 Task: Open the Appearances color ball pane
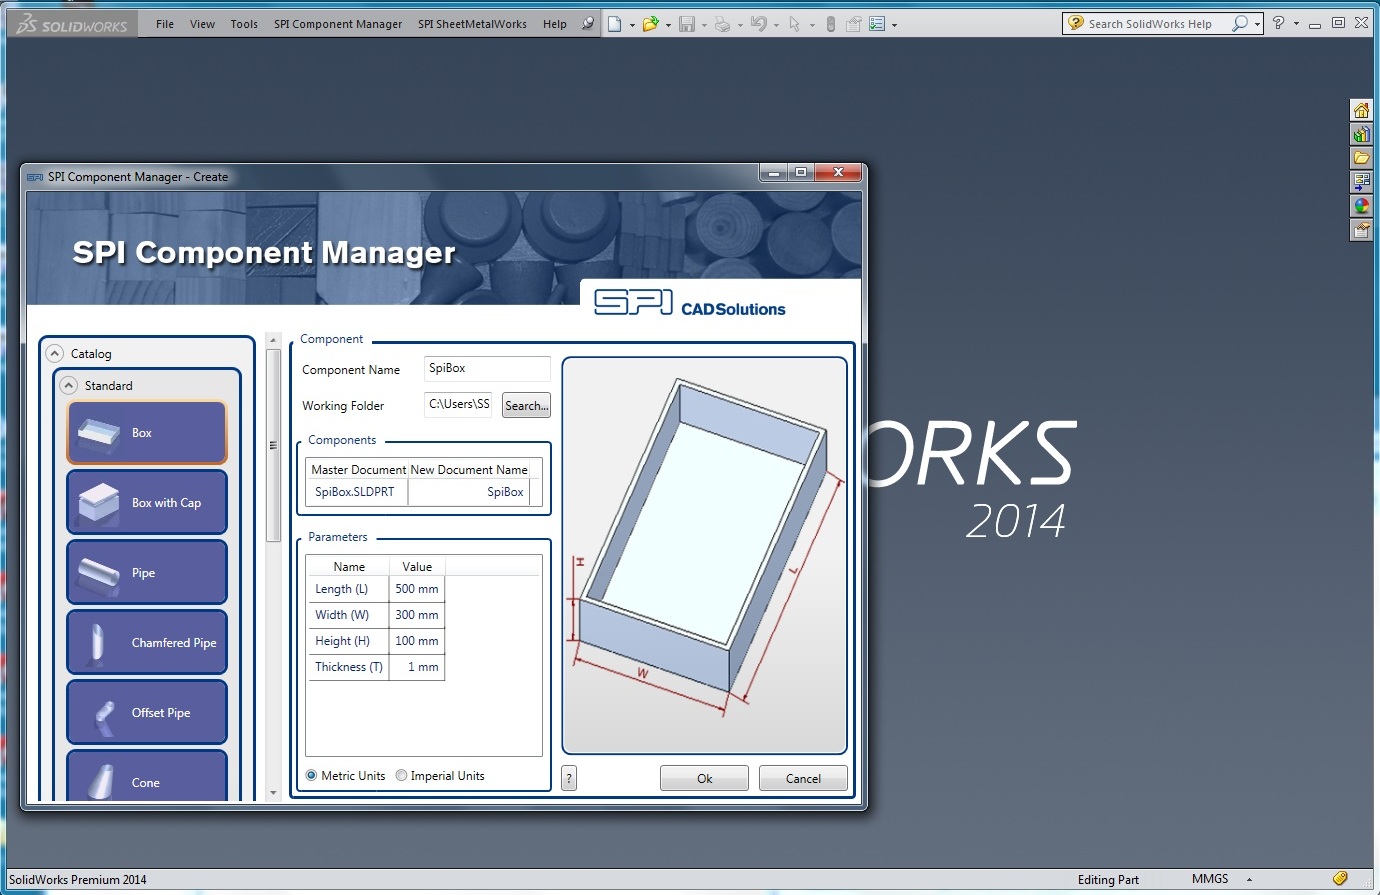coord(1361,206)
